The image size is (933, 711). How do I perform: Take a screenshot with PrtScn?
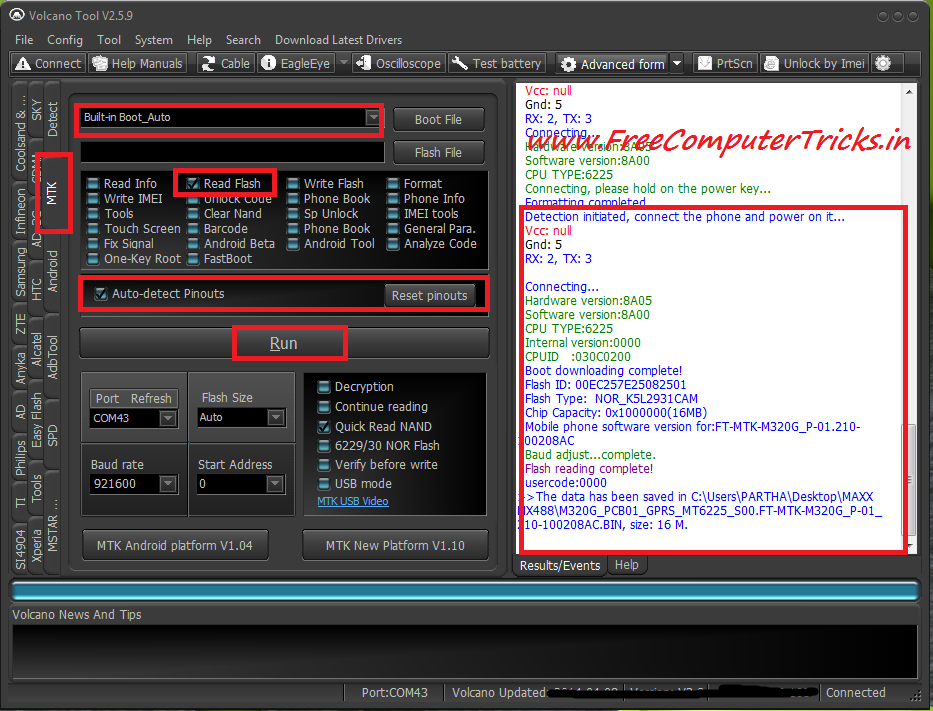pyautogui.click(x=725, y=63)
